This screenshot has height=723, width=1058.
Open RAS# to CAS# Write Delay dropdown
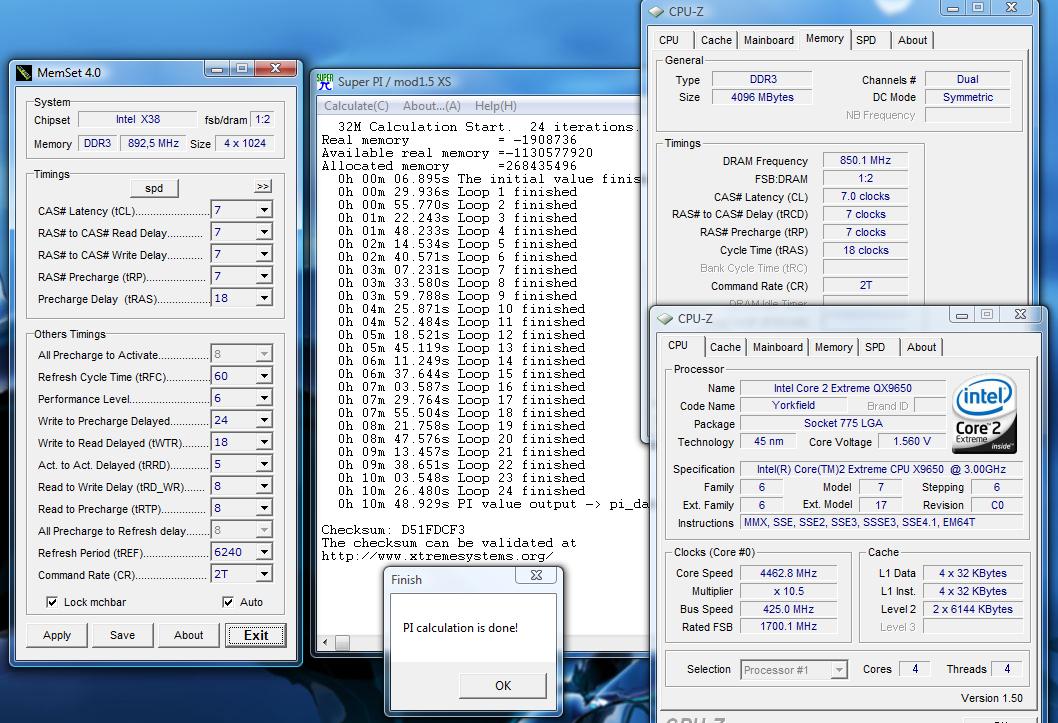click(264, 254)
